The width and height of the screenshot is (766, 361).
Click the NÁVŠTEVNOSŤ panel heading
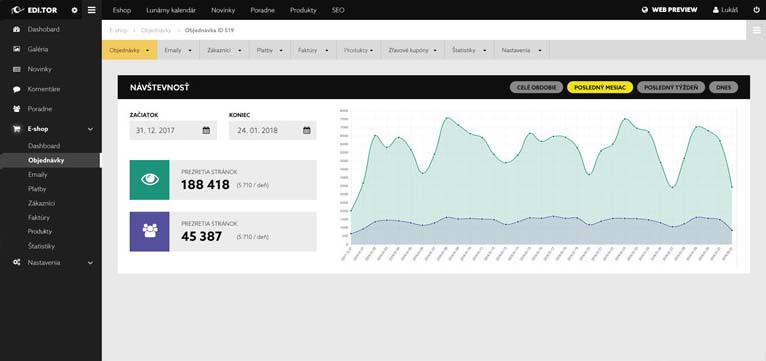[159, 87]
